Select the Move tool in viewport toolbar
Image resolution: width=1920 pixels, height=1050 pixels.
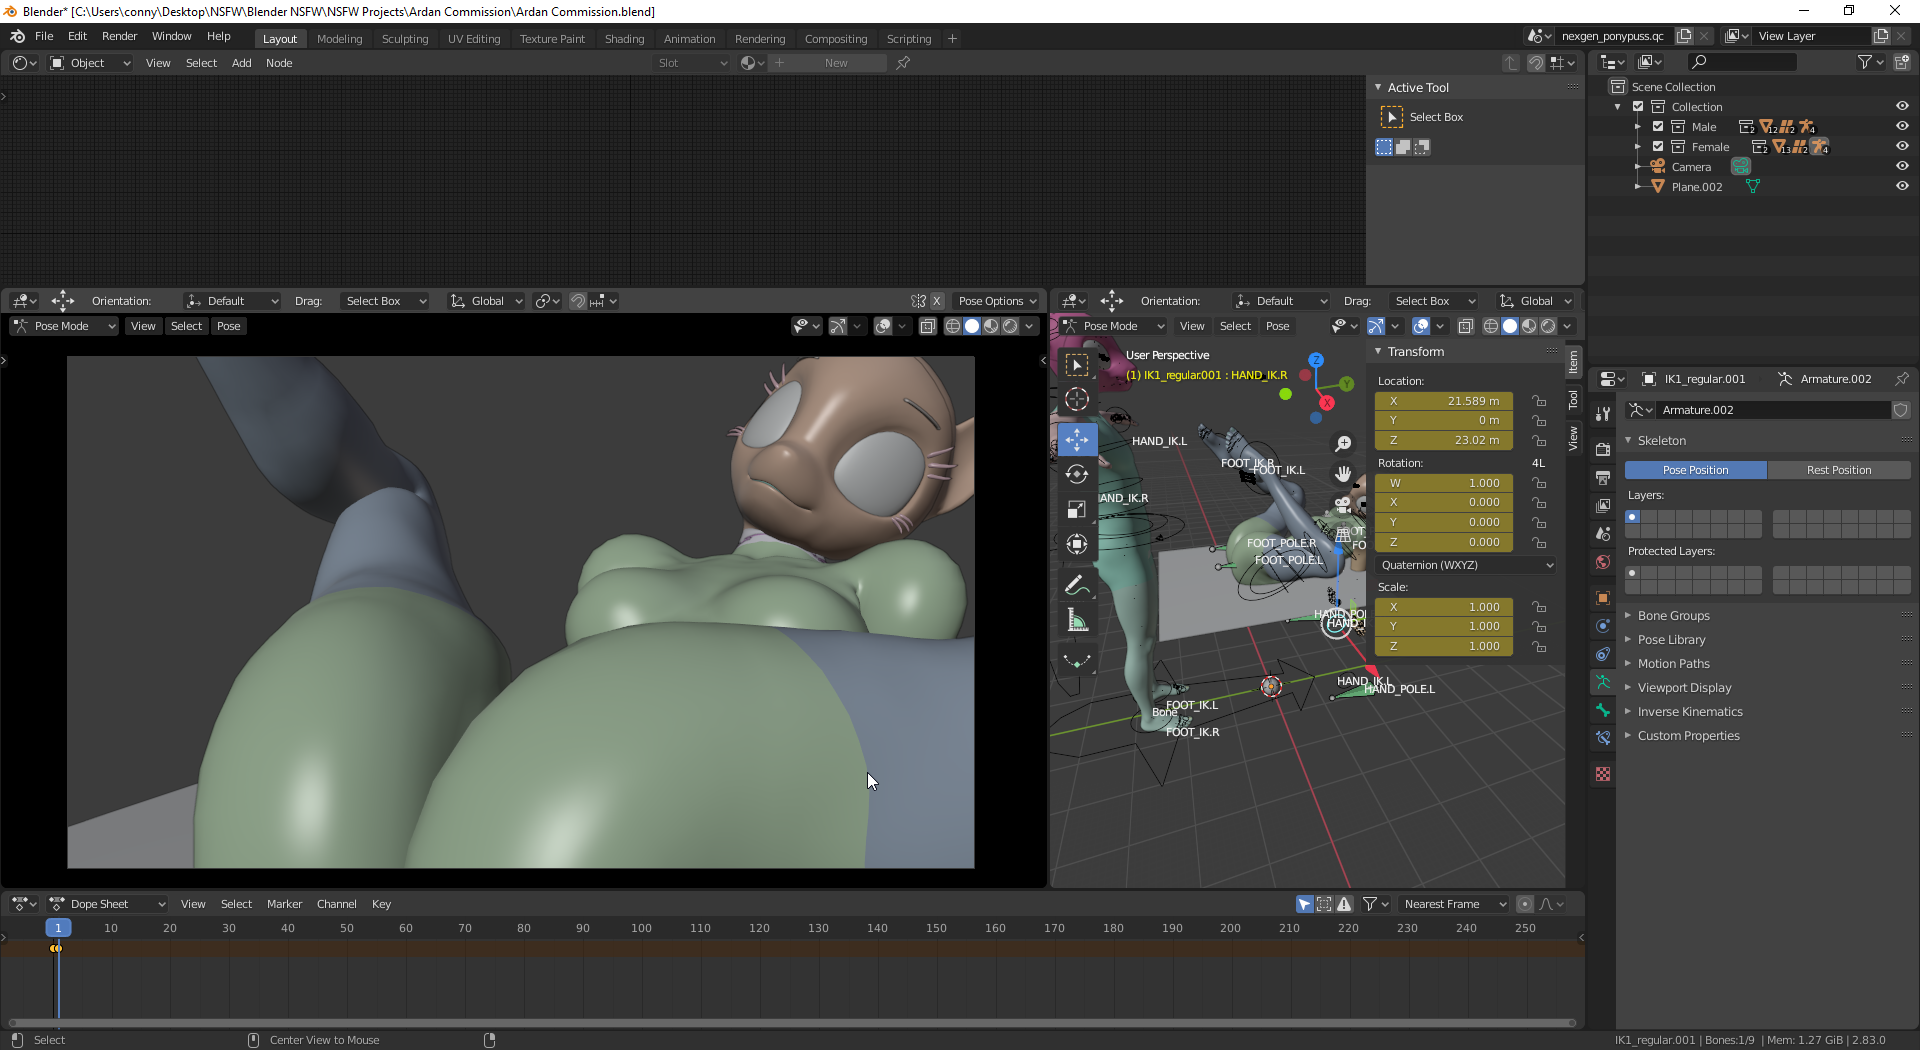1077,439
